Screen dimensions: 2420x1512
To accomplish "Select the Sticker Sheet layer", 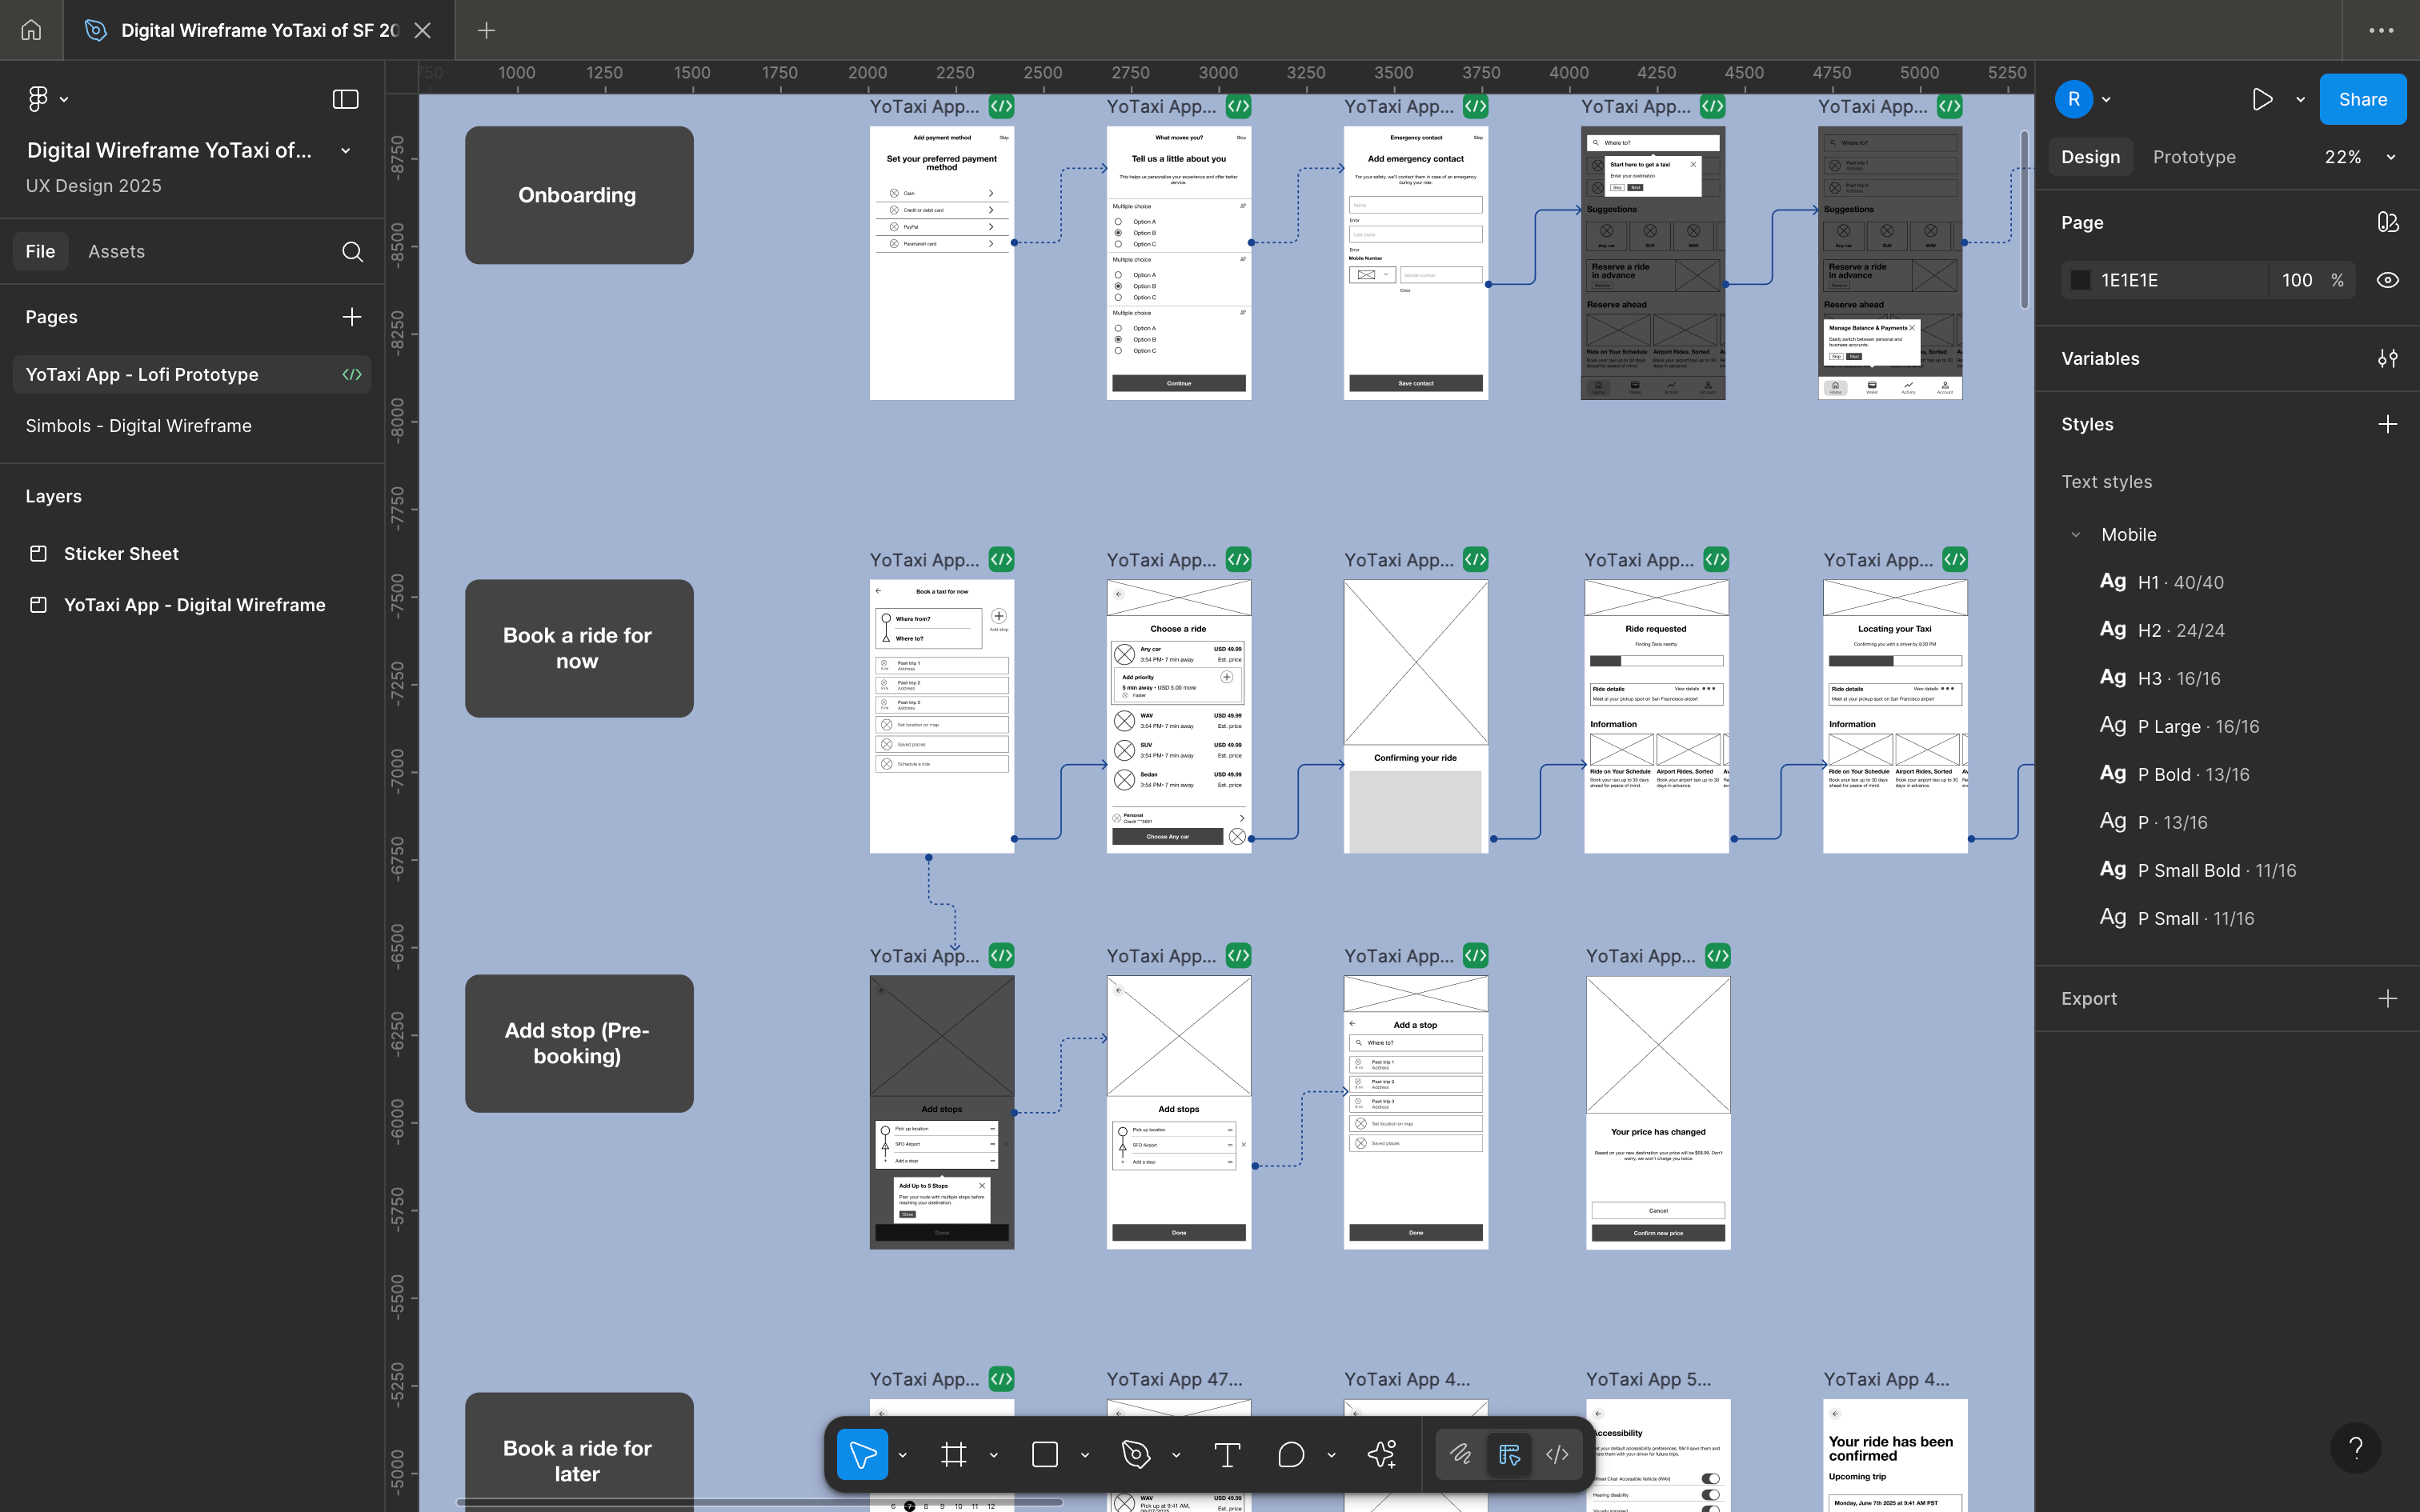I will click(x=121, y=553).
